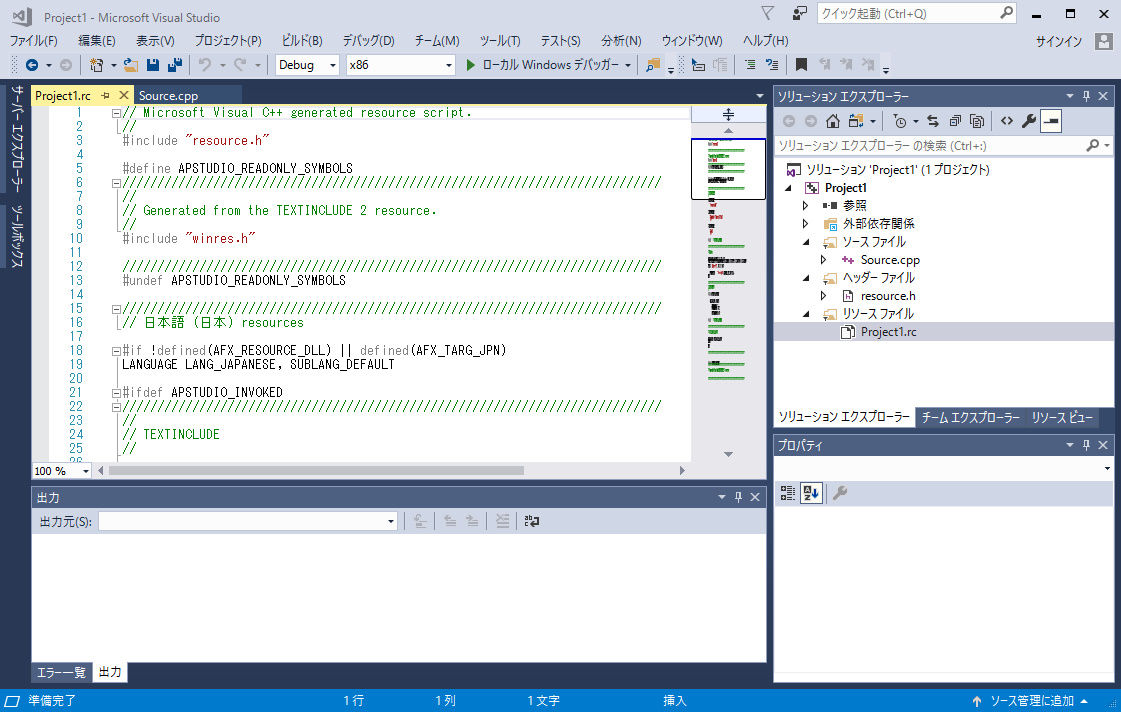The width and height of the screenshot is (1121, 712).
Task: Toggle Show All Files in Solution Explorer
Action: [977, 122]
